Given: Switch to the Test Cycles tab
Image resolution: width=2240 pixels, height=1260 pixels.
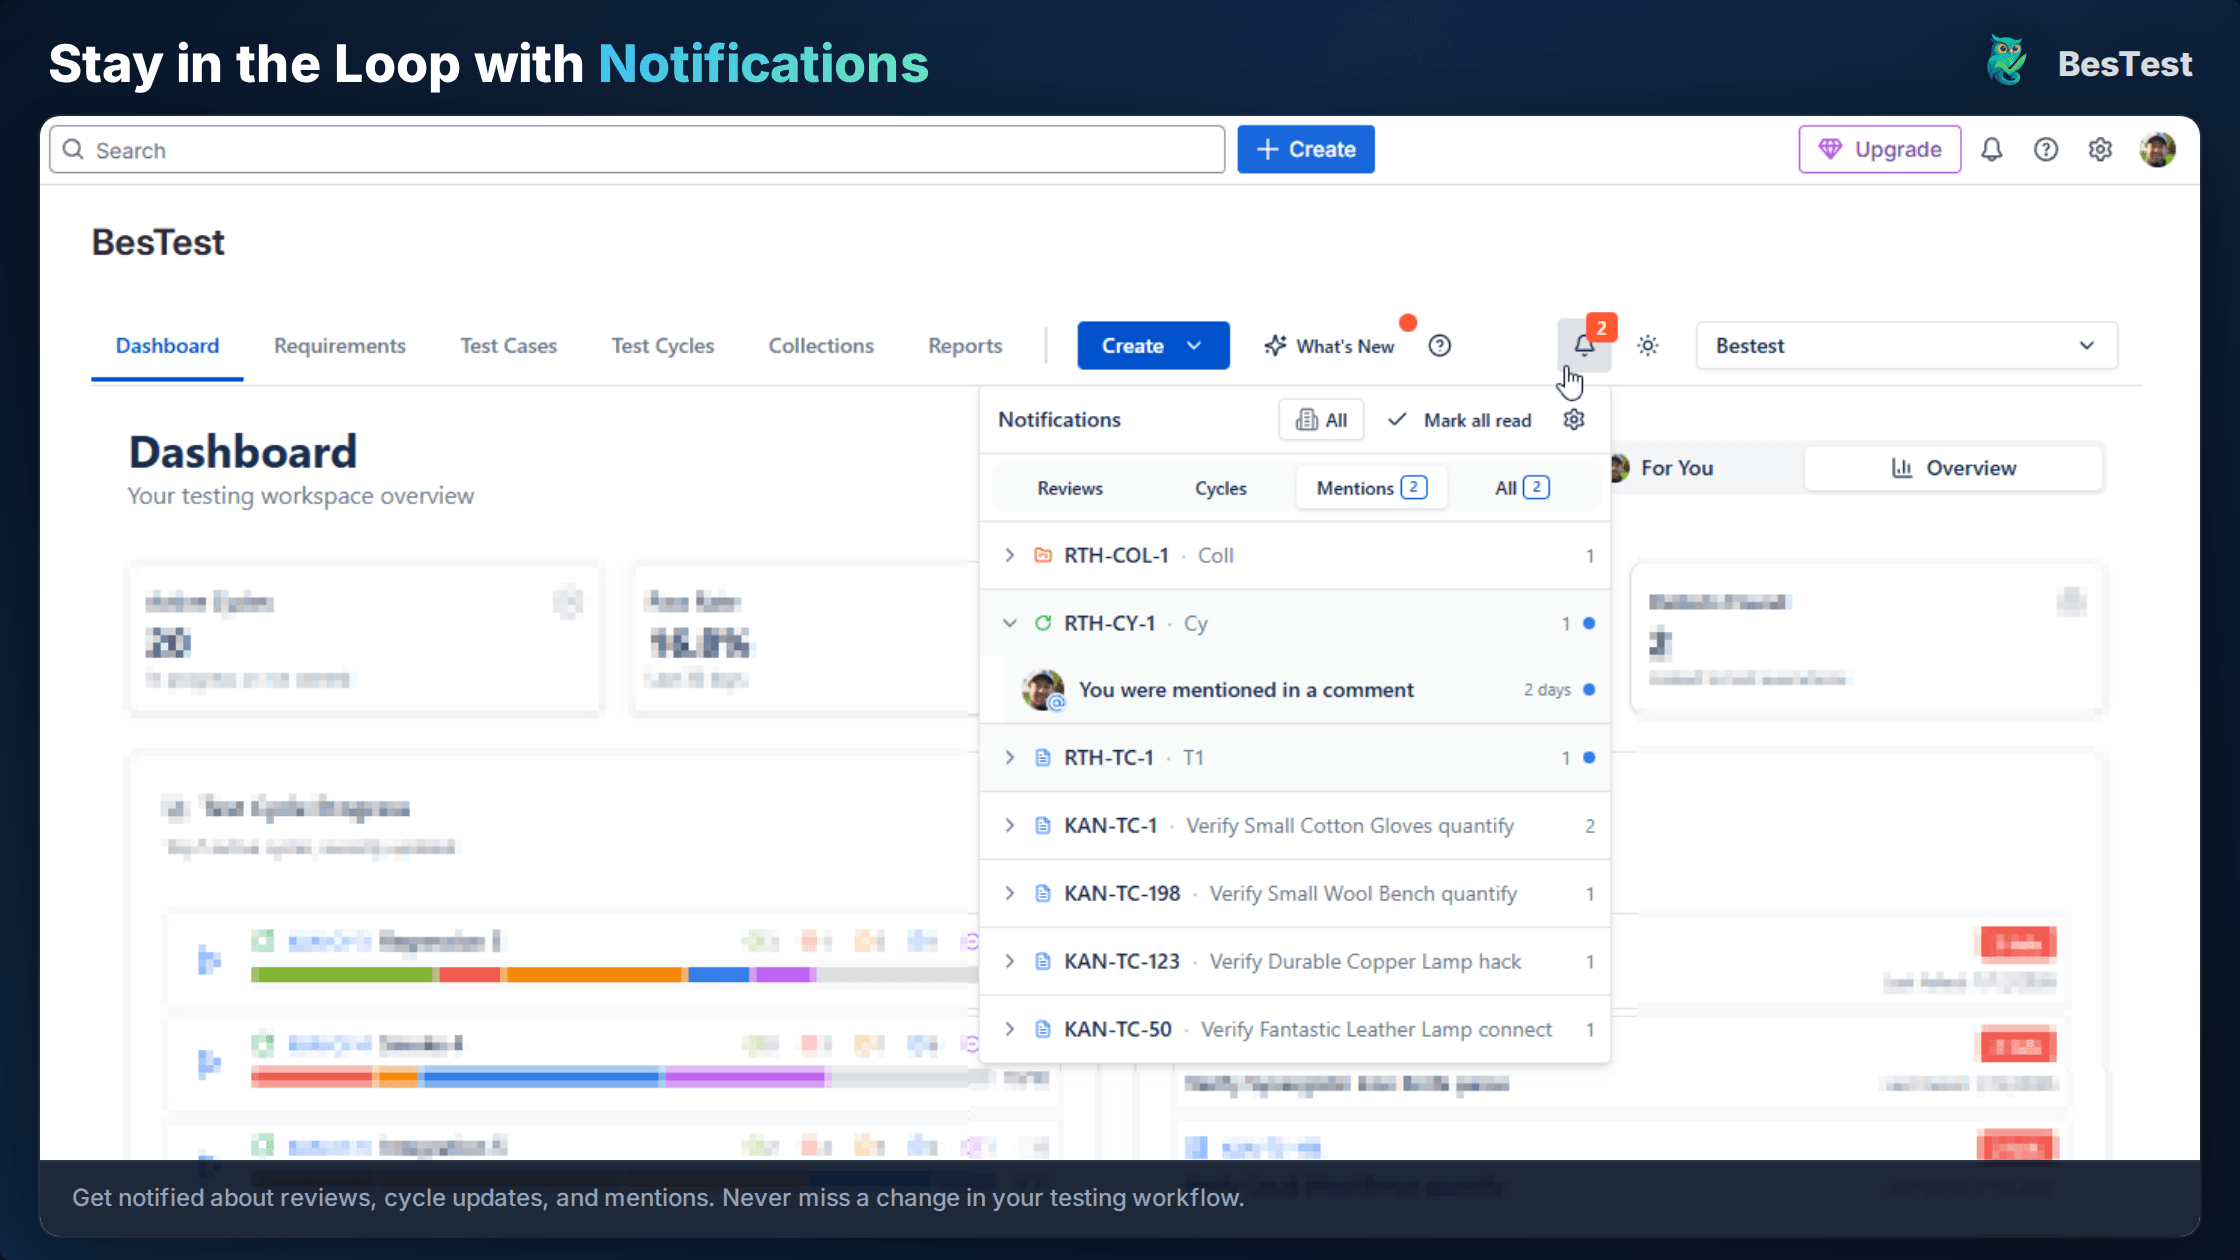Looking at the screenshot, I should [x=662, y=345].
